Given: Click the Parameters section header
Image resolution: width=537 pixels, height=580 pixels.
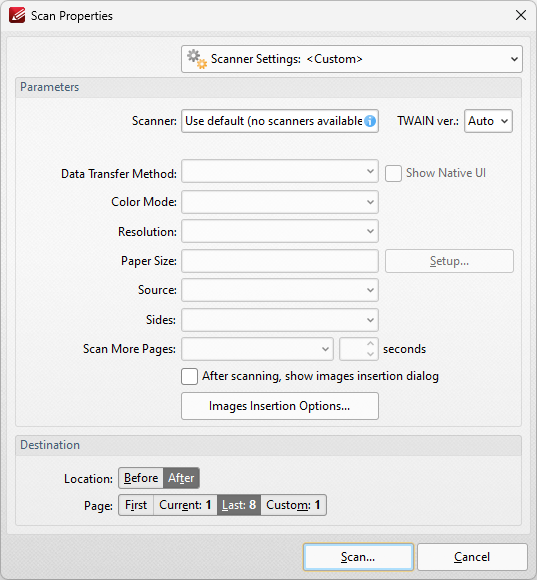Looking at the screenshot, I should point(268,87).
